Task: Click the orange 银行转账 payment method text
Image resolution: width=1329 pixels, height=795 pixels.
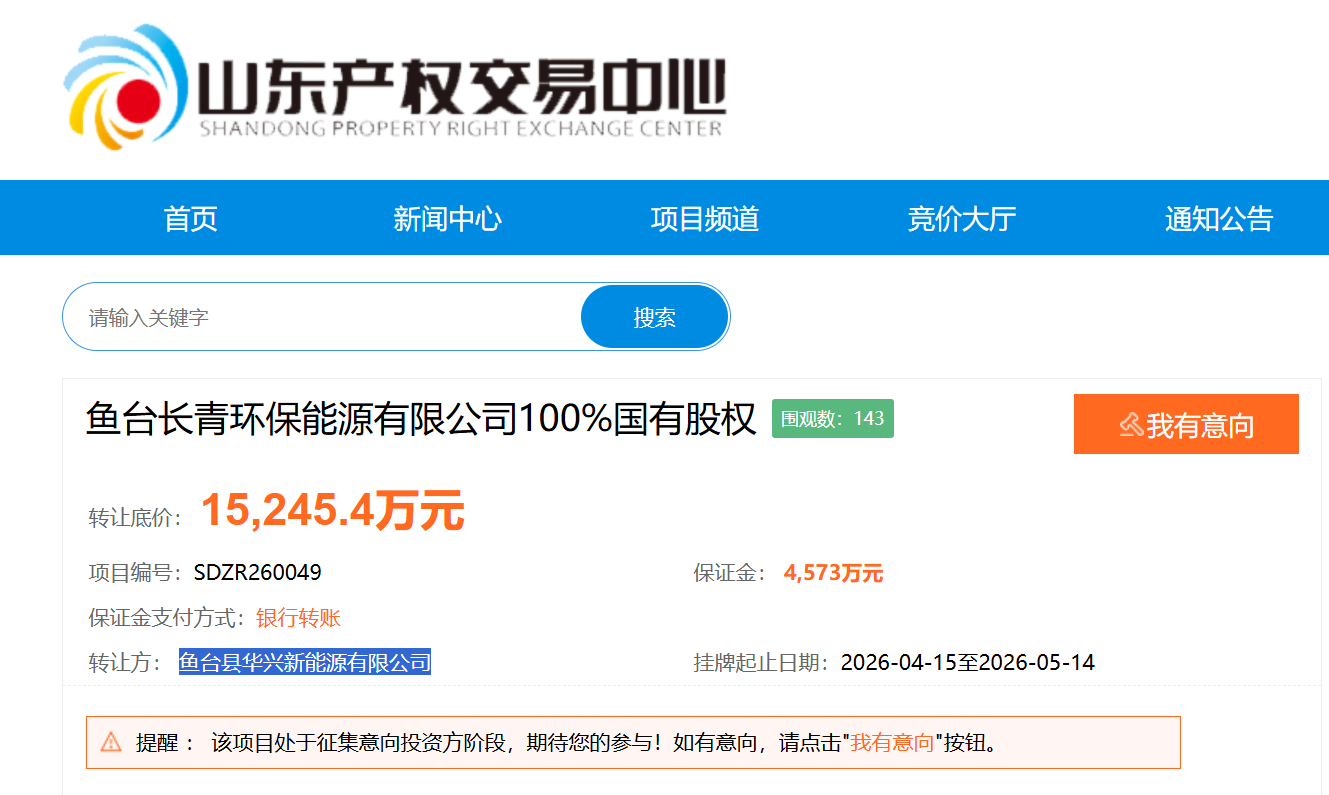Action: coord(298,618)
